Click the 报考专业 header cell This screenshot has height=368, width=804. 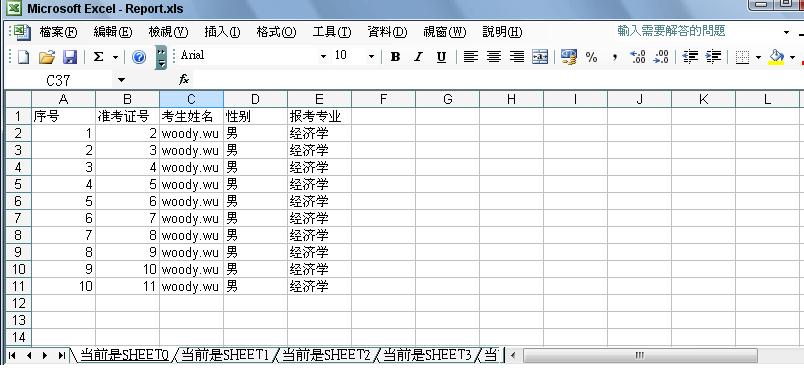tap(319, 116)
